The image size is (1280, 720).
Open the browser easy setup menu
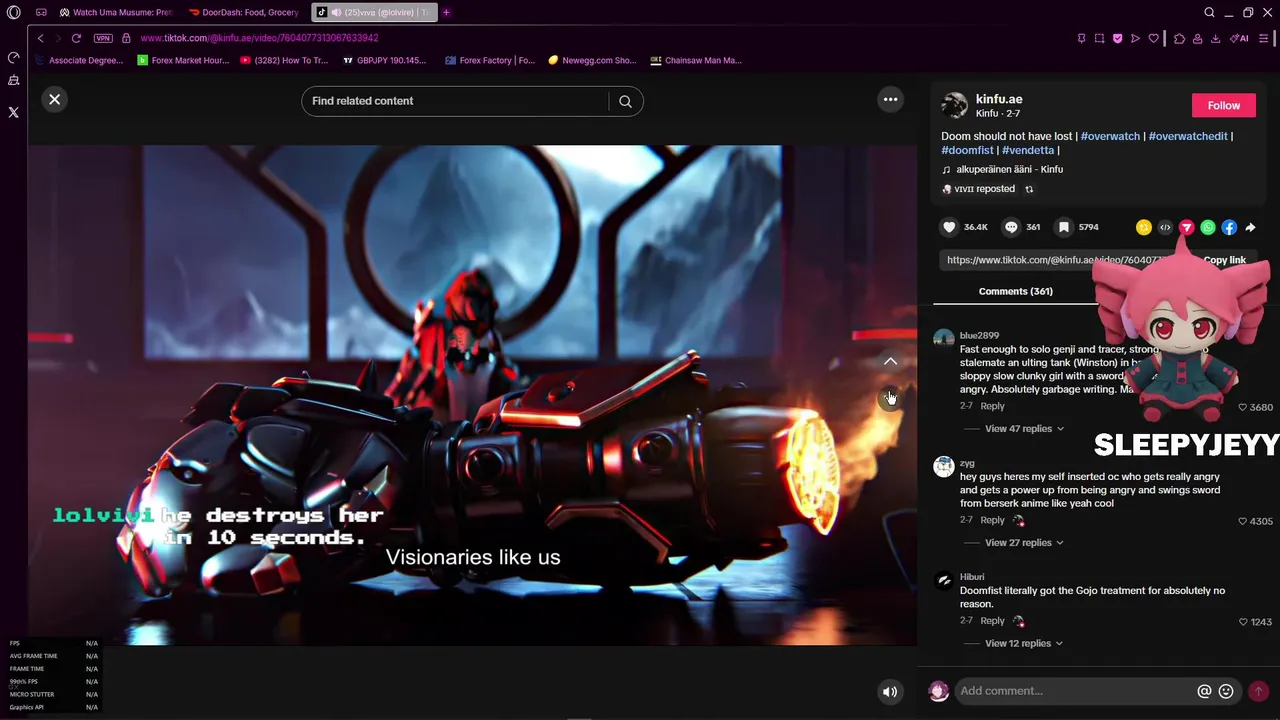coord(1264,38)
